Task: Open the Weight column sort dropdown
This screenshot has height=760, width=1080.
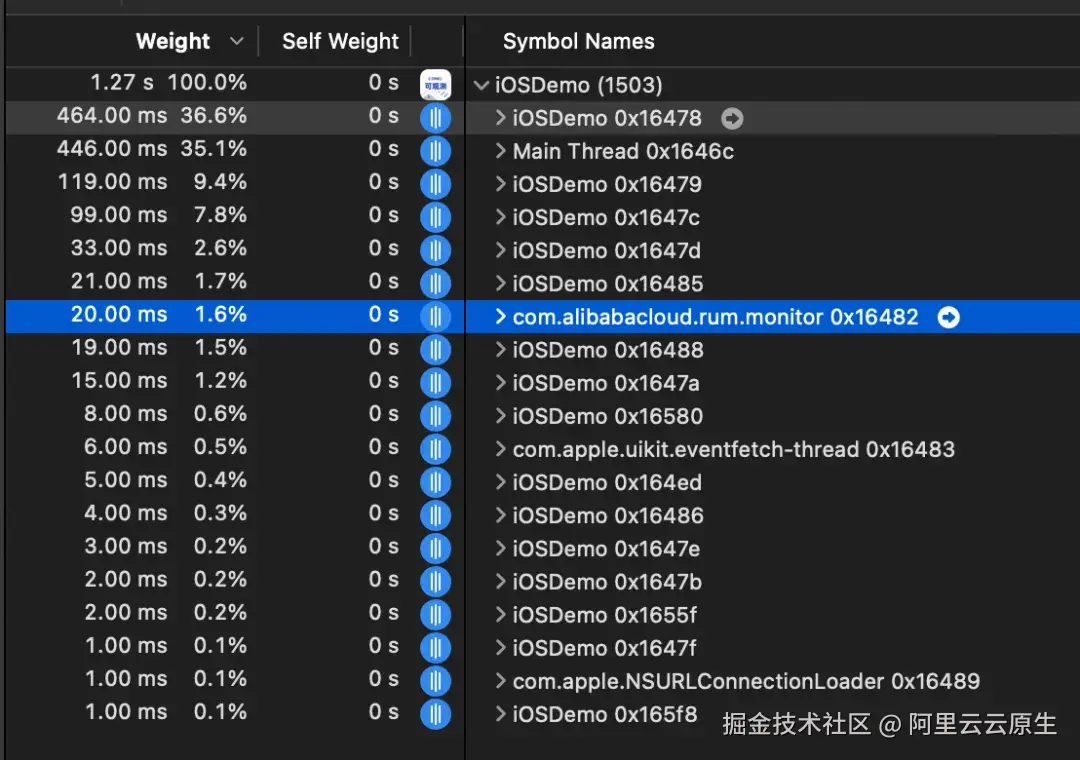Action: (236, 41)
